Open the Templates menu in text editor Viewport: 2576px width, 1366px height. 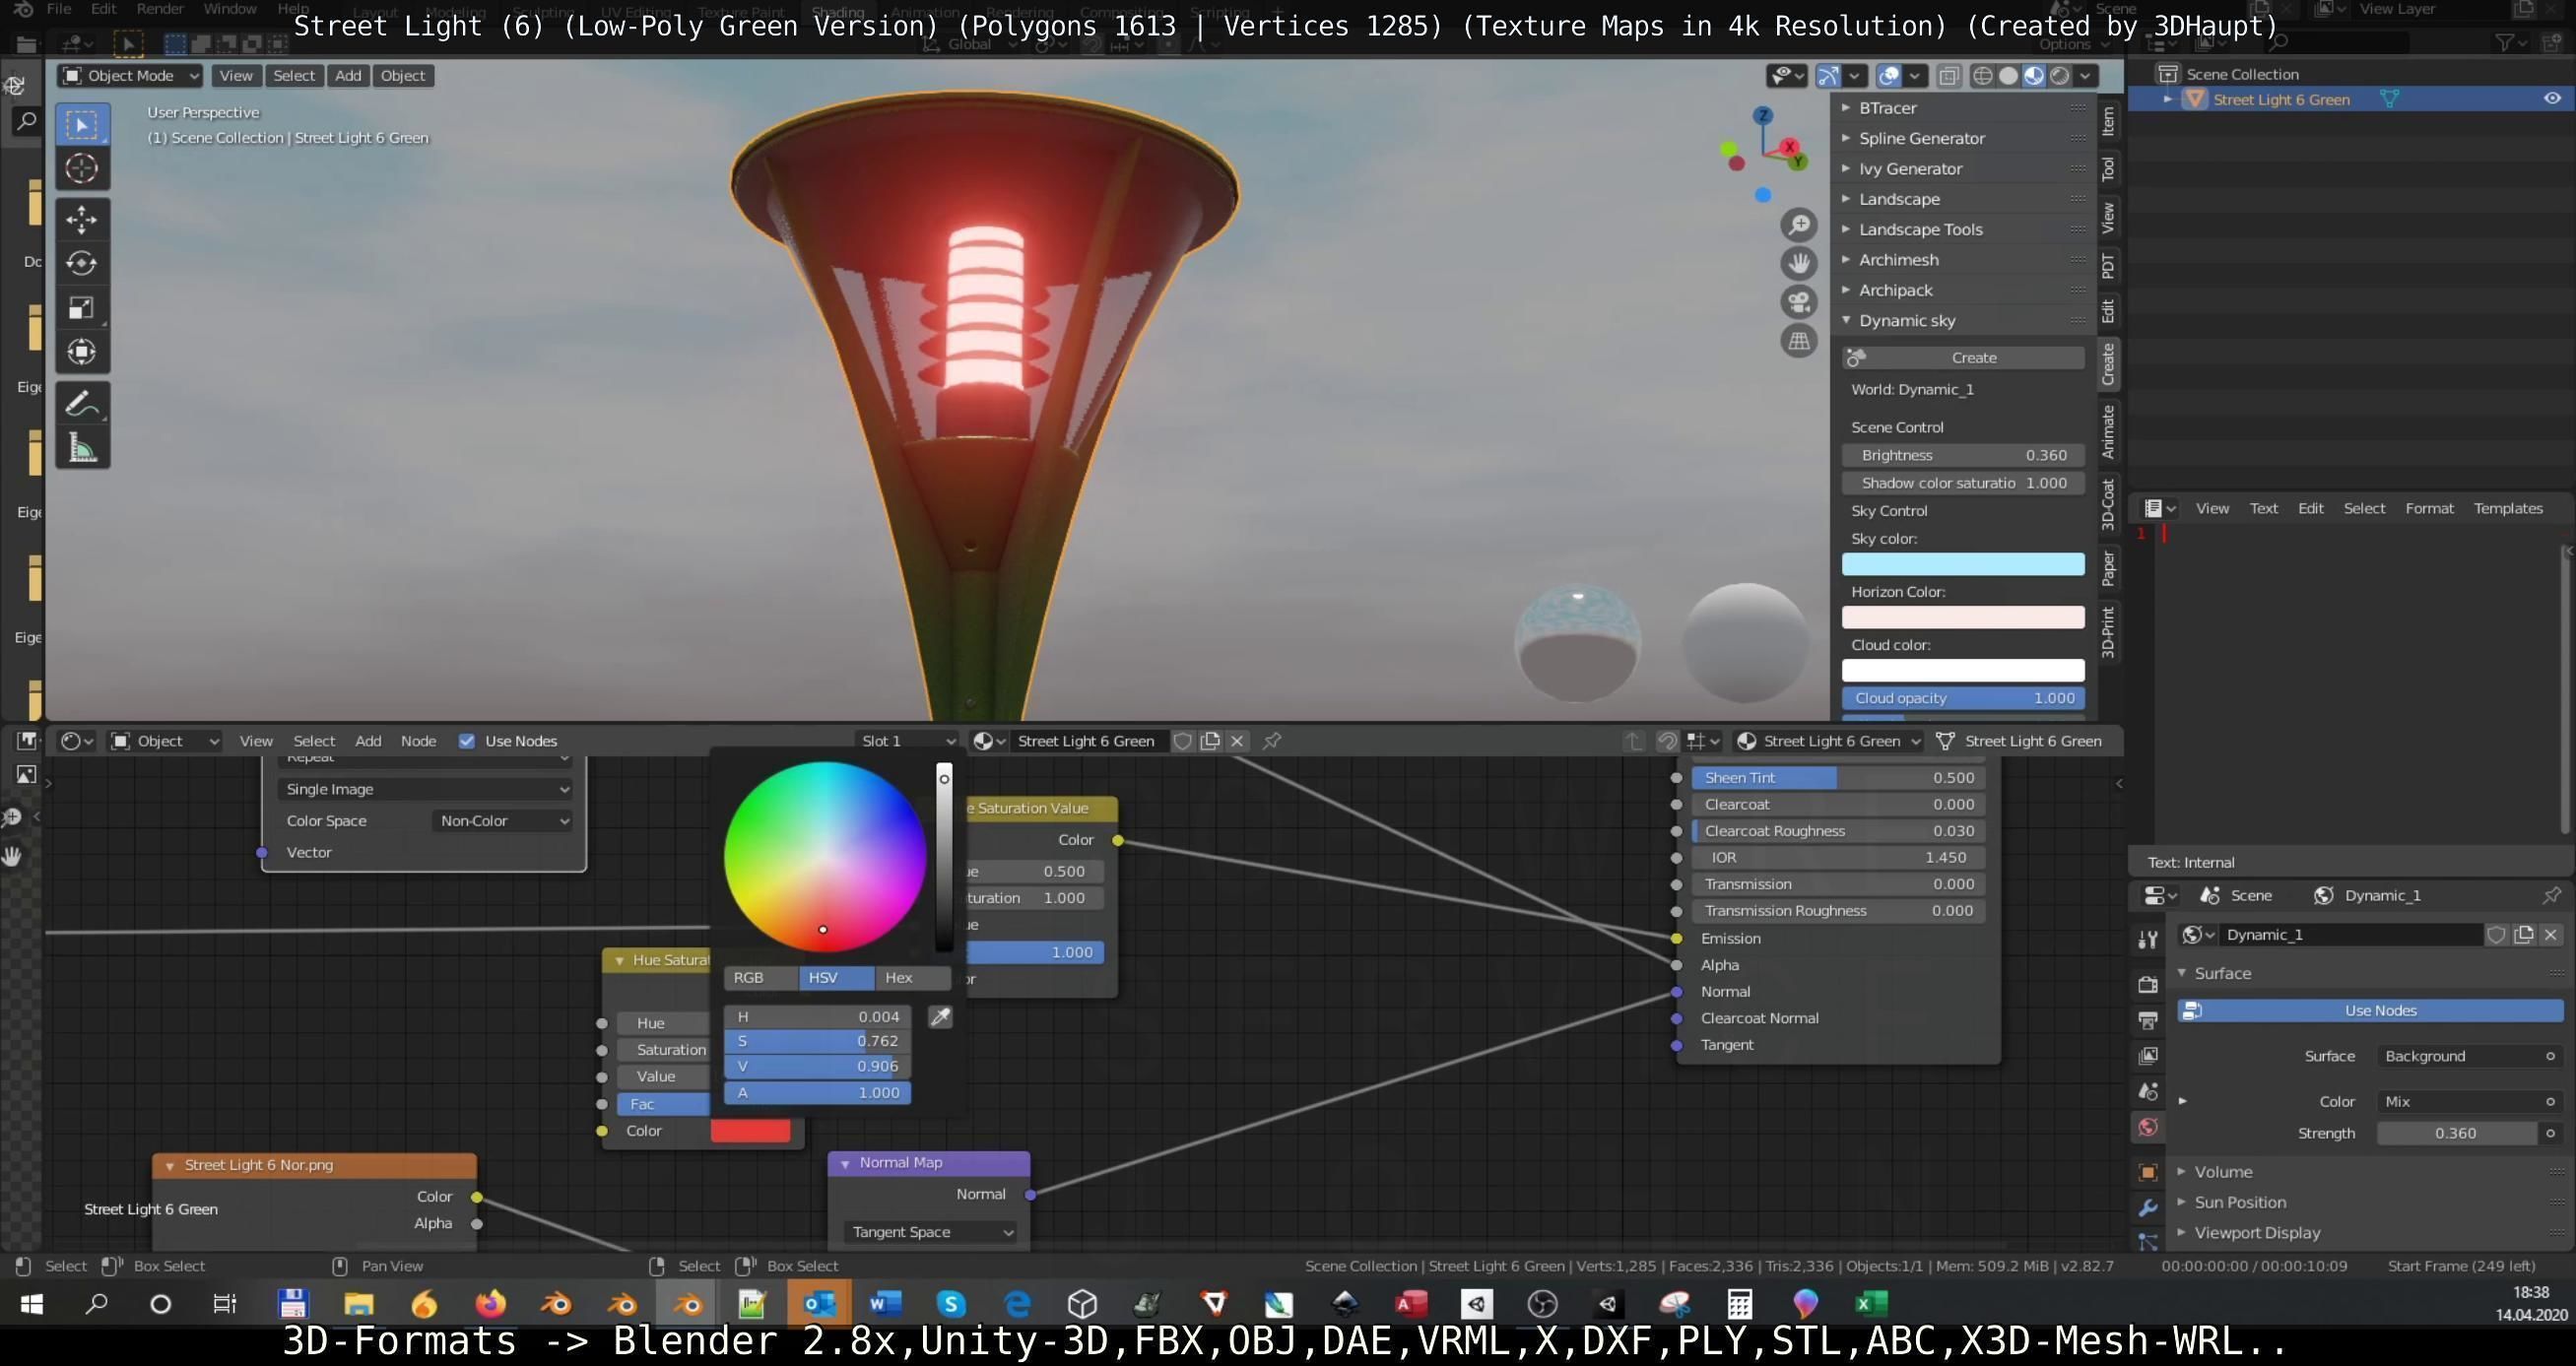2507,508
